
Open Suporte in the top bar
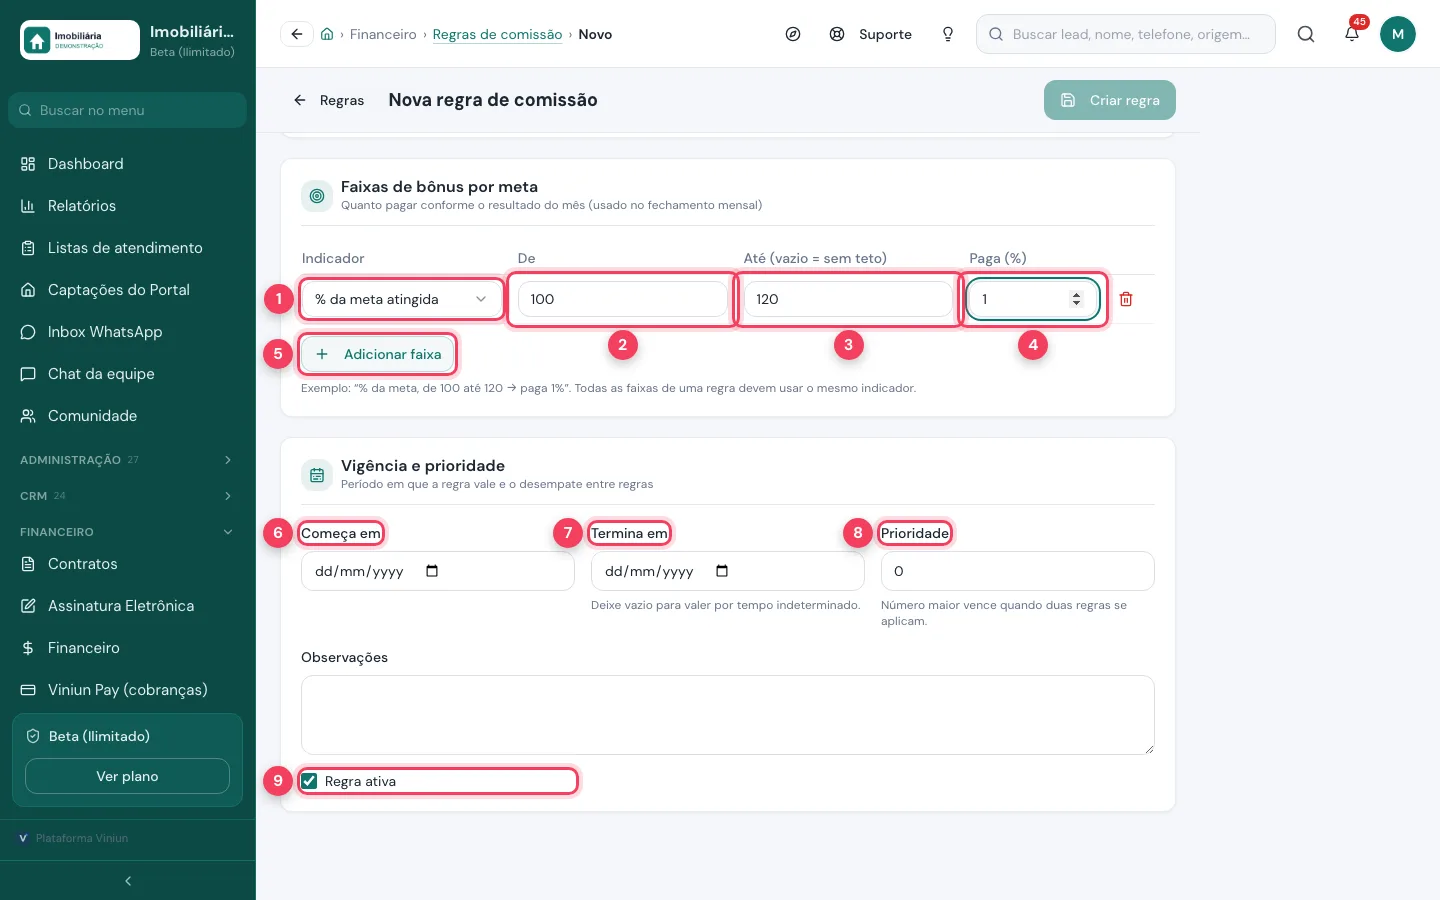(x=871, y=34)
